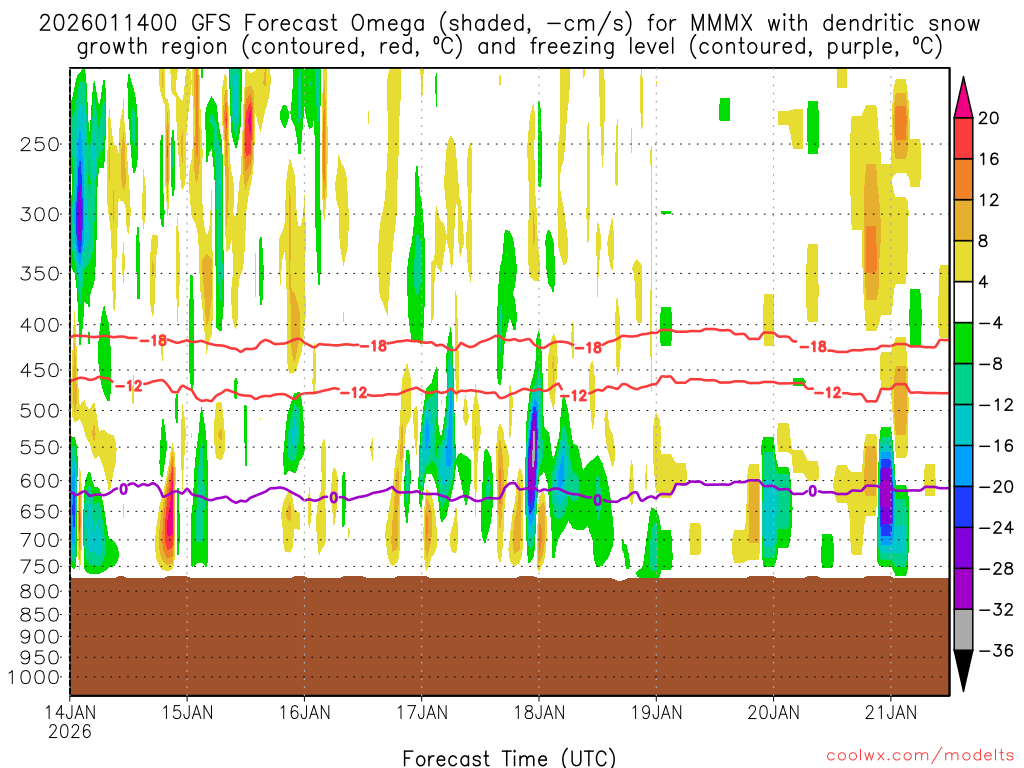The width and height of the screenshot is (1024, 768).
Task: Click the orange 12 to 16 colorbar segment
Action: 963,179
